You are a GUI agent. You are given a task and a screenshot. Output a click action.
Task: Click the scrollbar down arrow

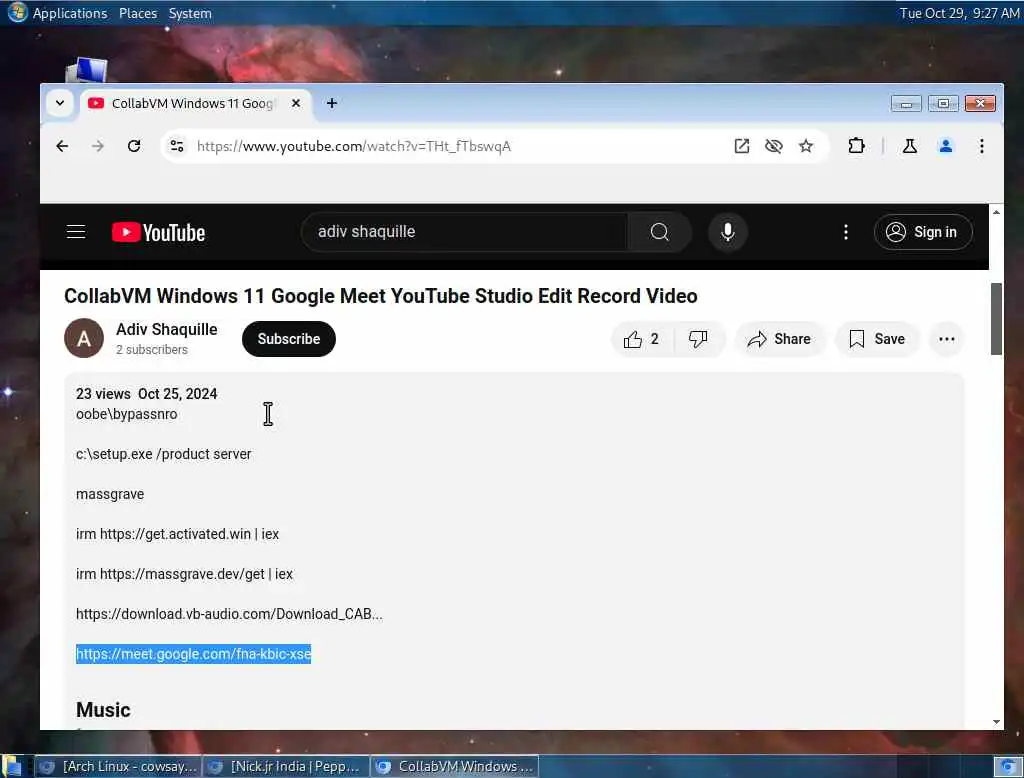996,722
